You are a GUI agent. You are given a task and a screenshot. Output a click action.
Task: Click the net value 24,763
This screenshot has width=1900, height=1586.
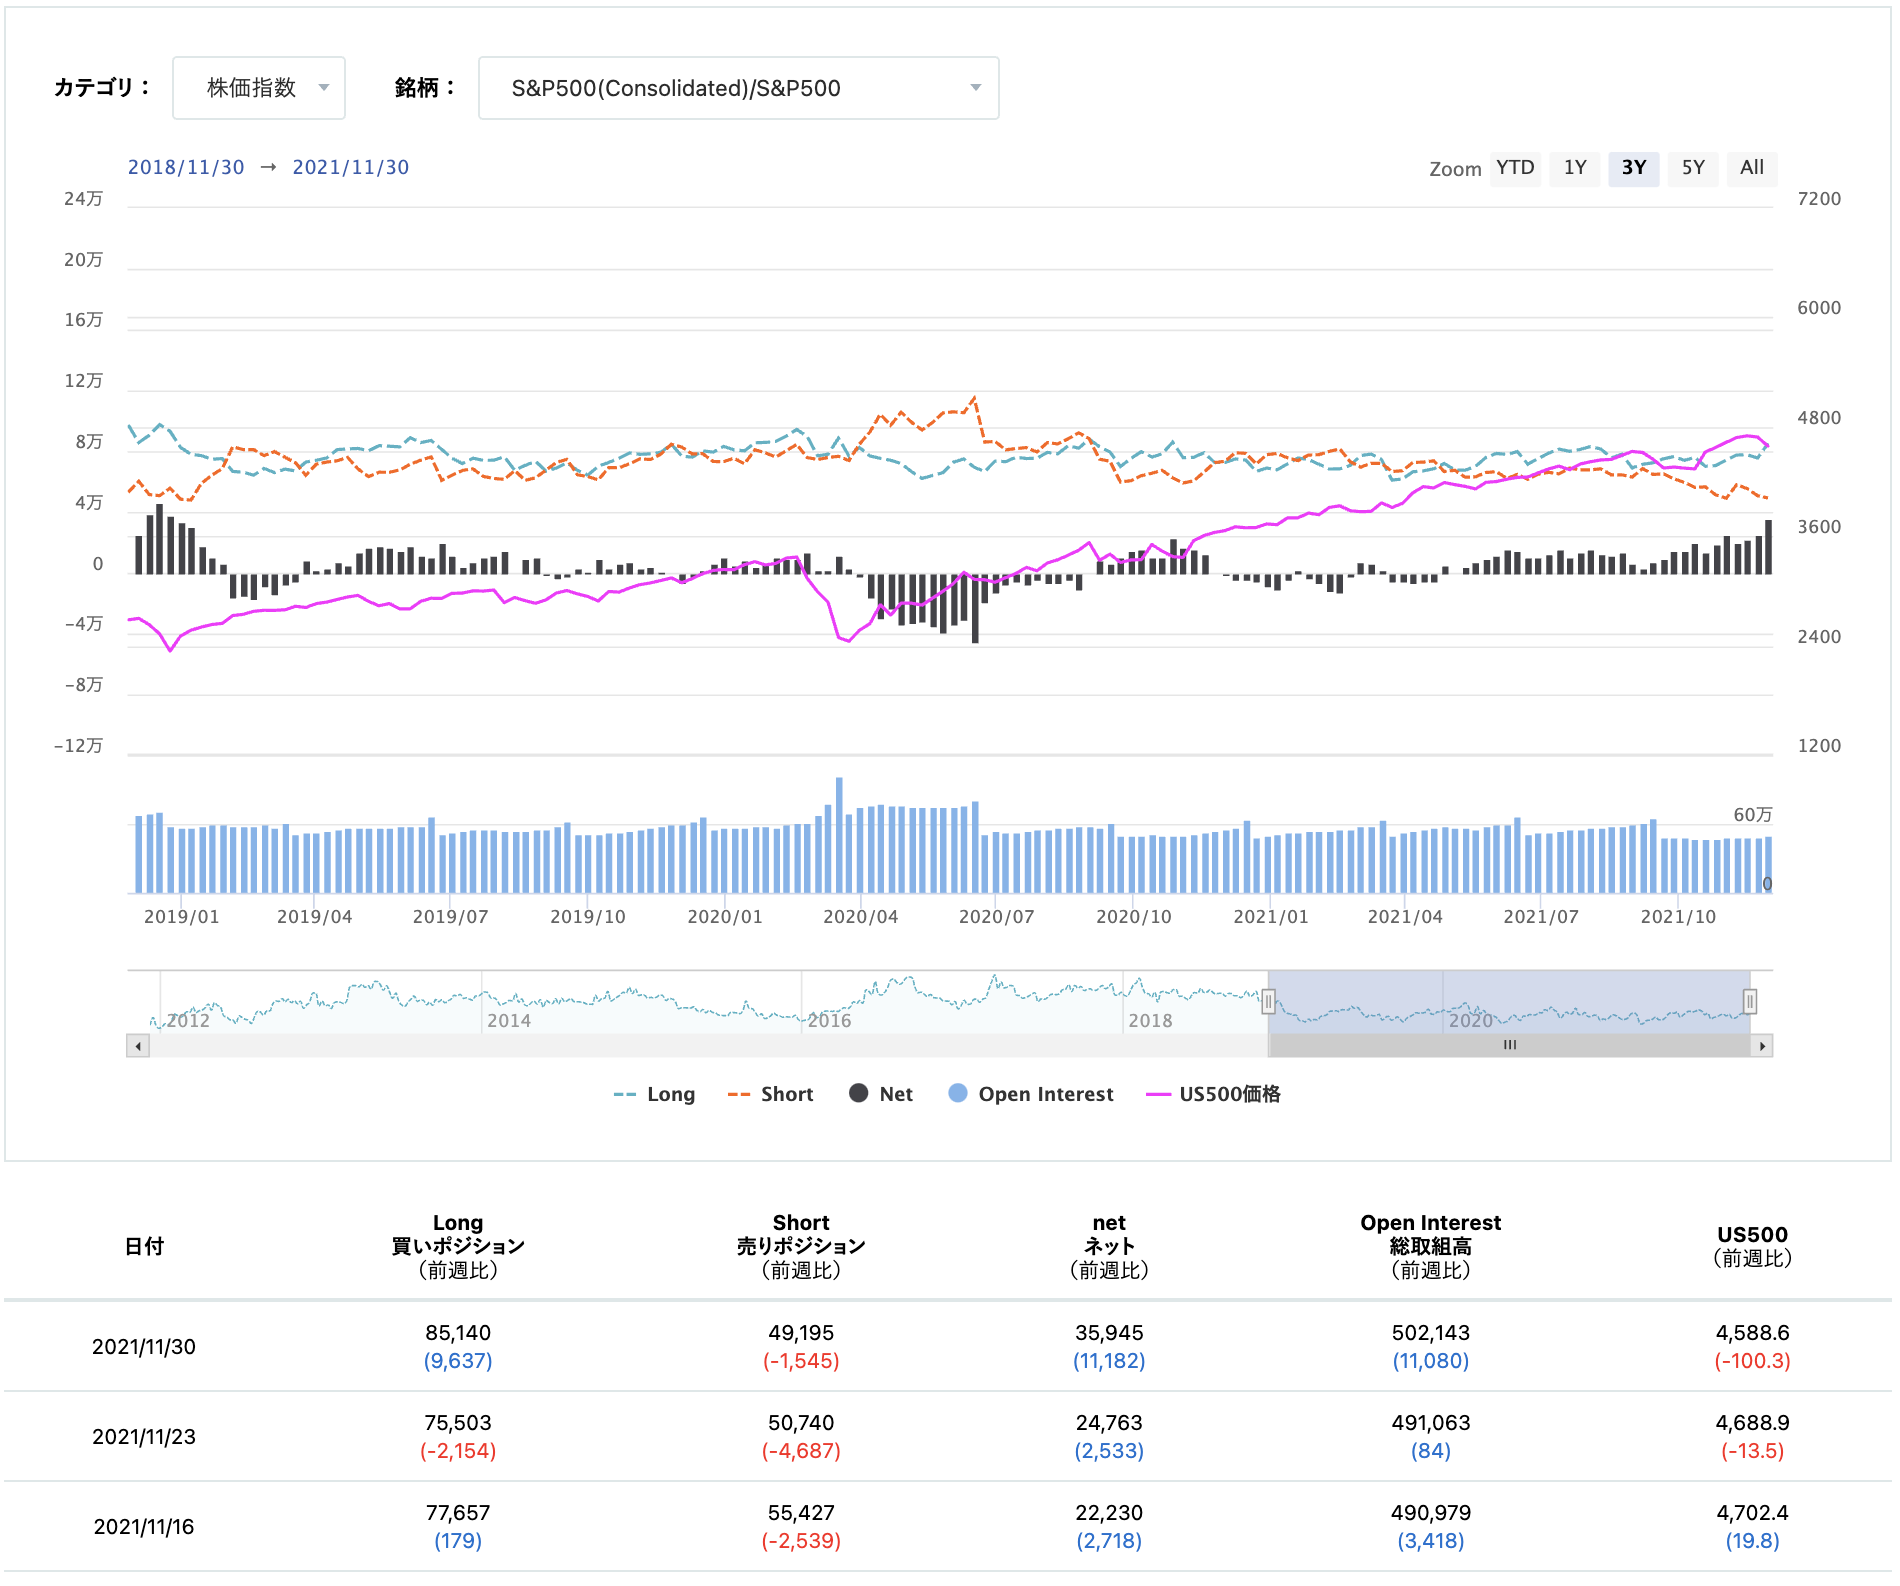click(x=1109, y=1423)
